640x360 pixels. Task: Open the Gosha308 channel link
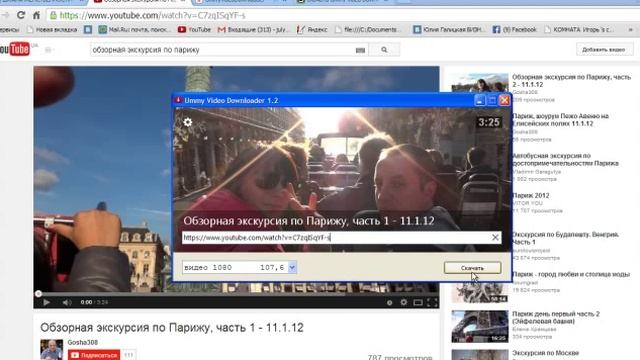click(82, 342)
